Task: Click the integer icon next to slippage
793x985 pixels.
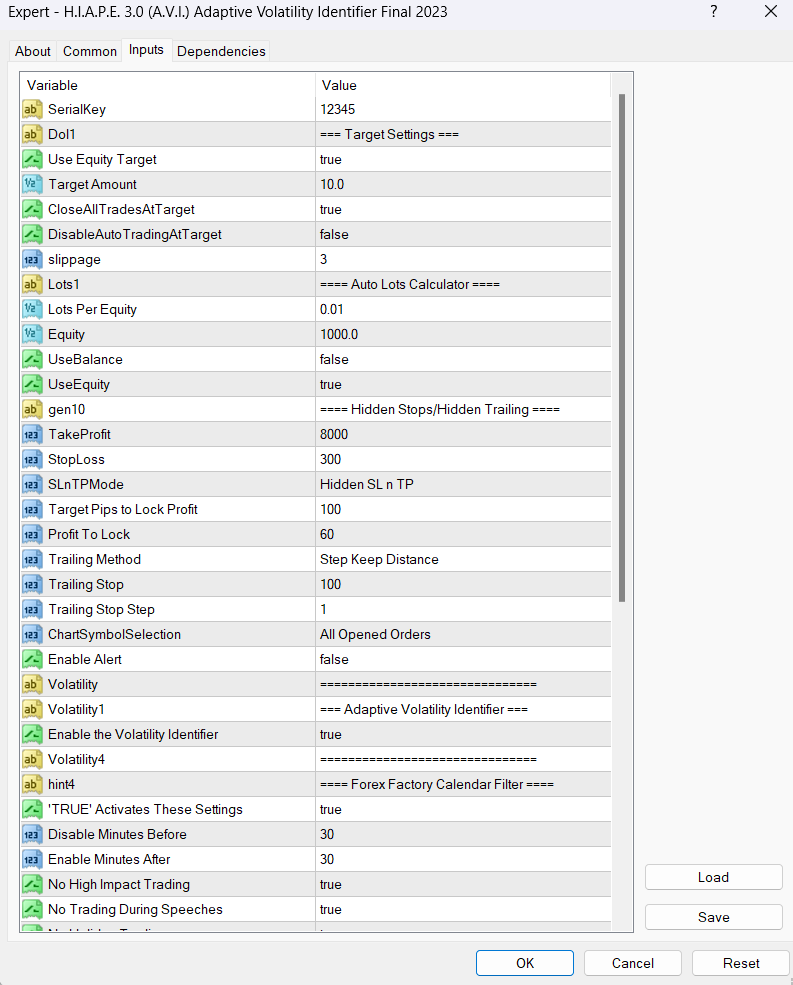Action: coord(32,260)
